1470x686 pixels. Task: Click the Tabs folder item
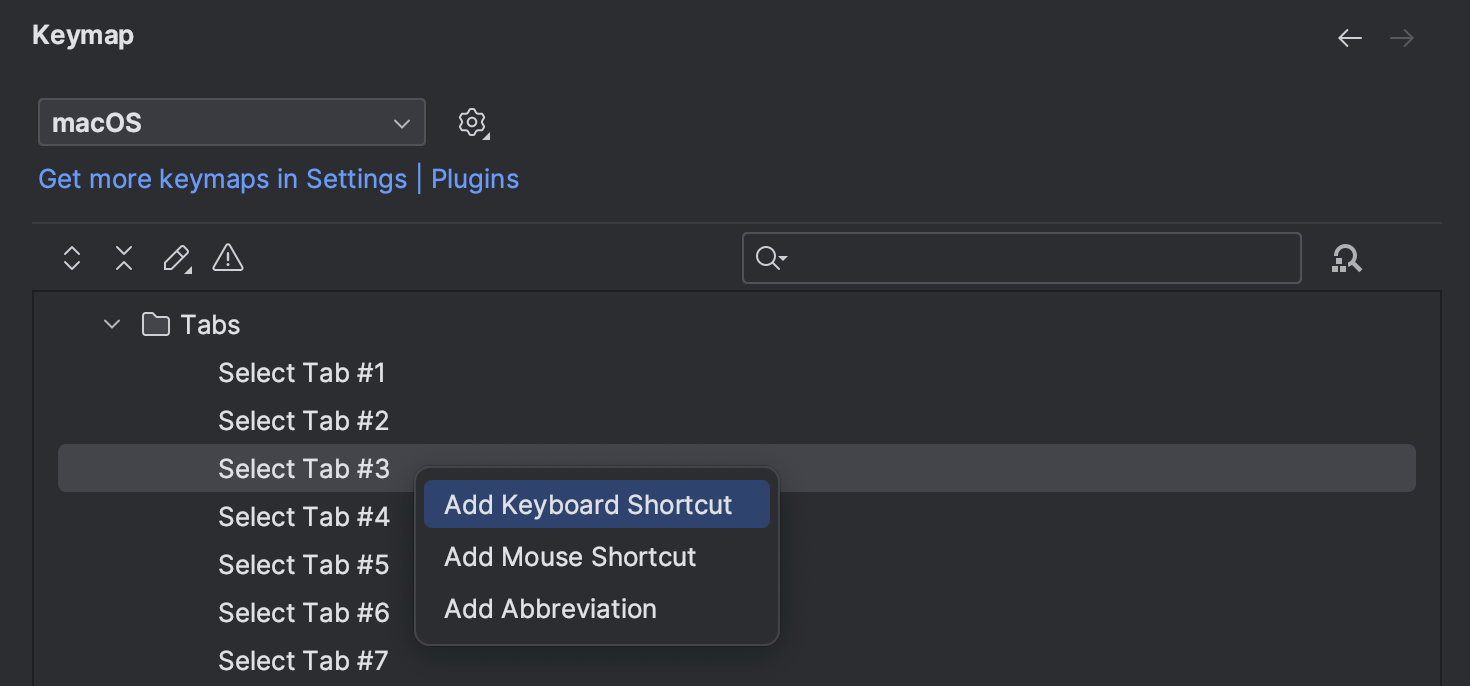(210, 325)
